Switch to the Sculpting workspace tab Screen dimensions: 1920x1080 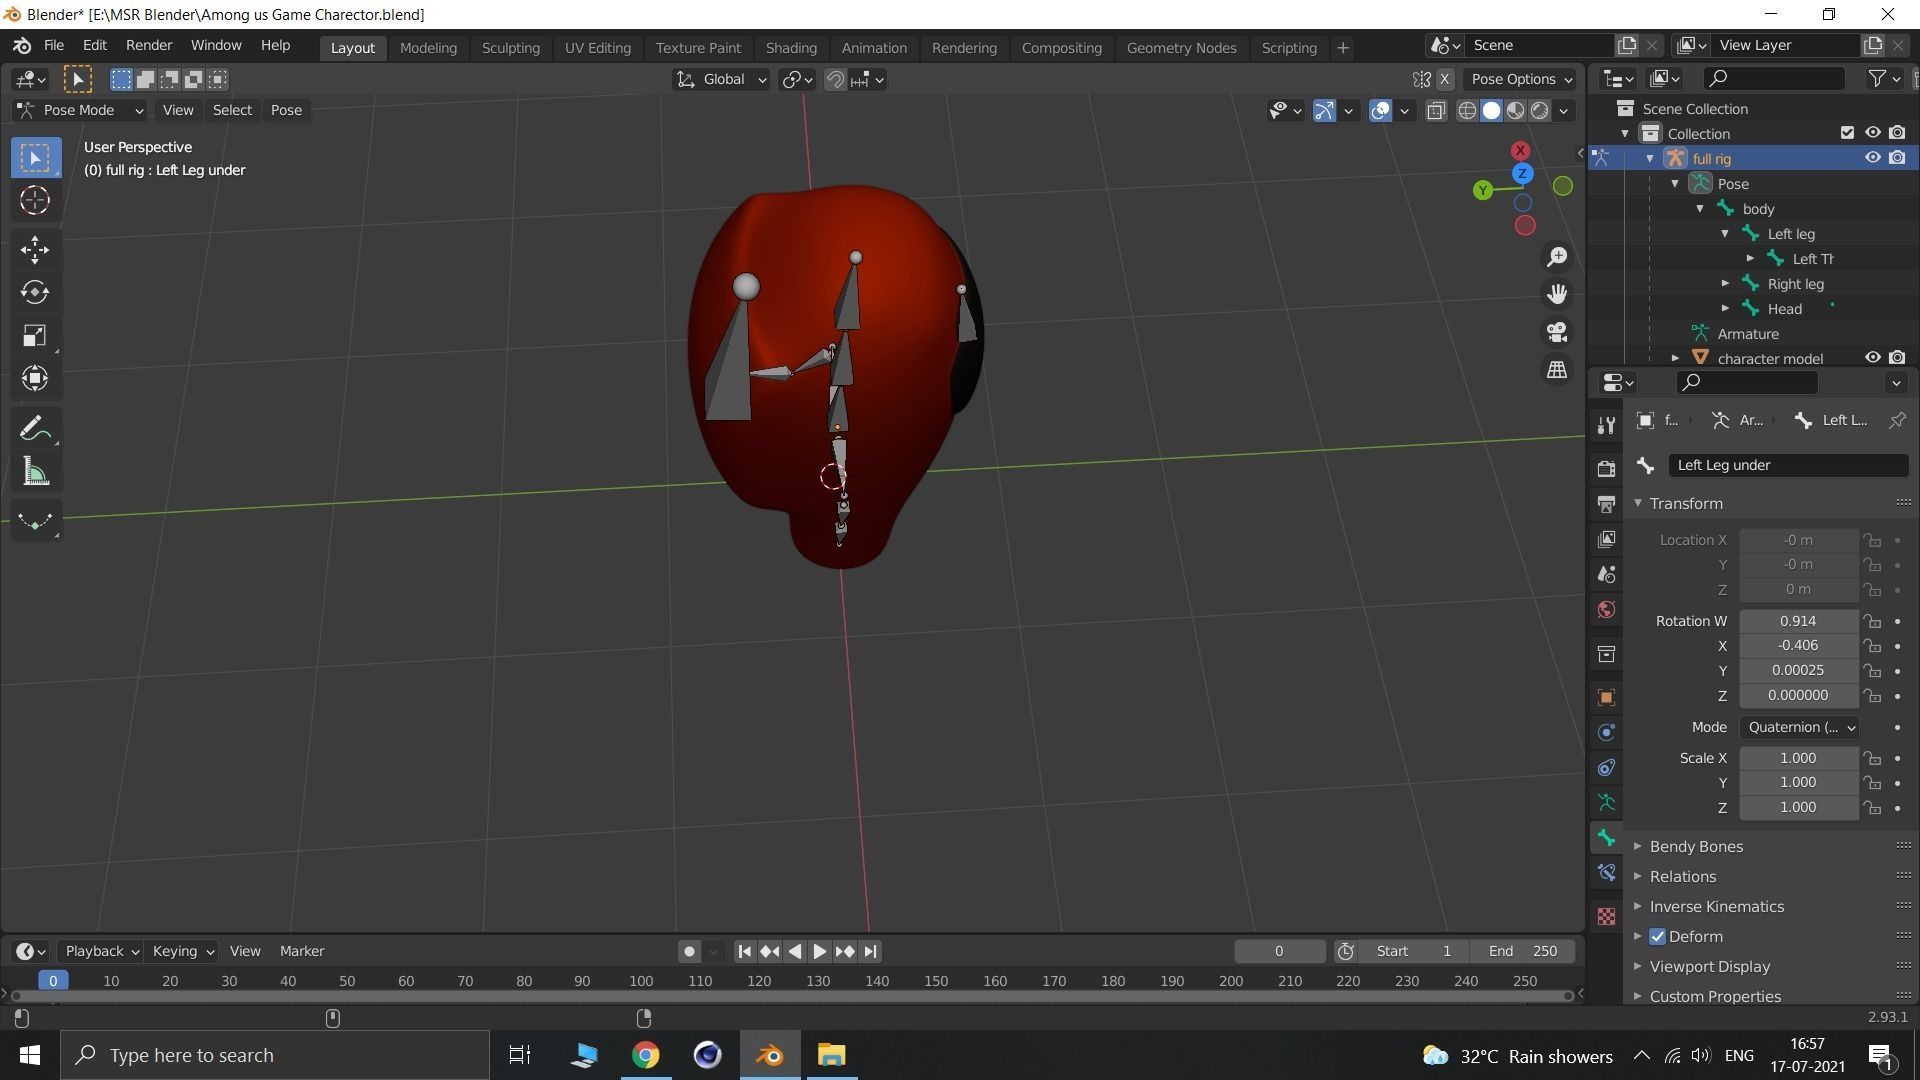(510, 48)
